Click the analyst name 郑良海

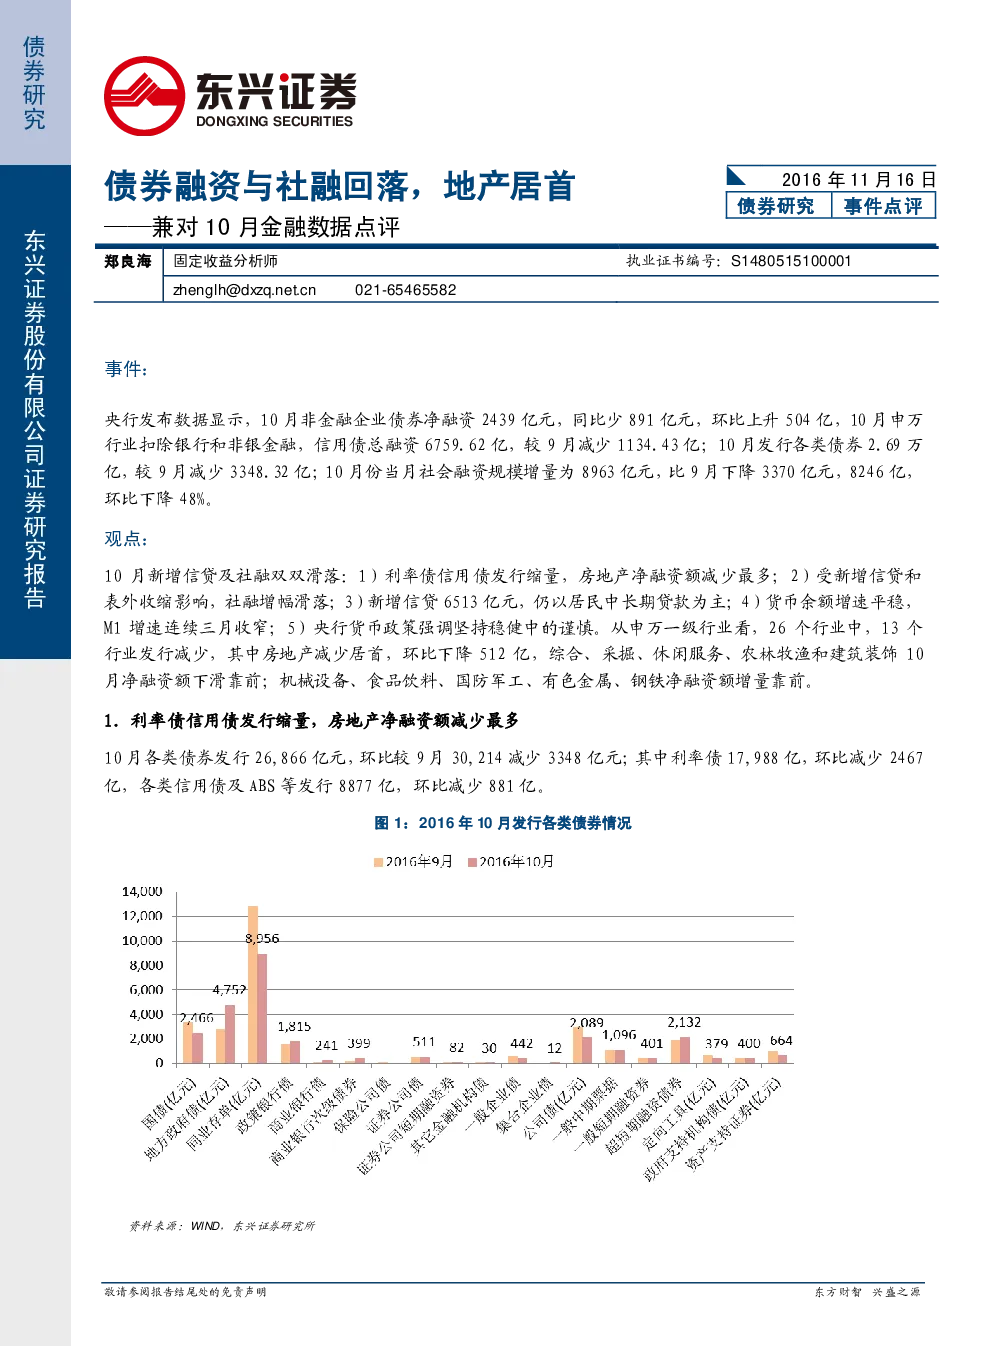[x=128, y=261]
